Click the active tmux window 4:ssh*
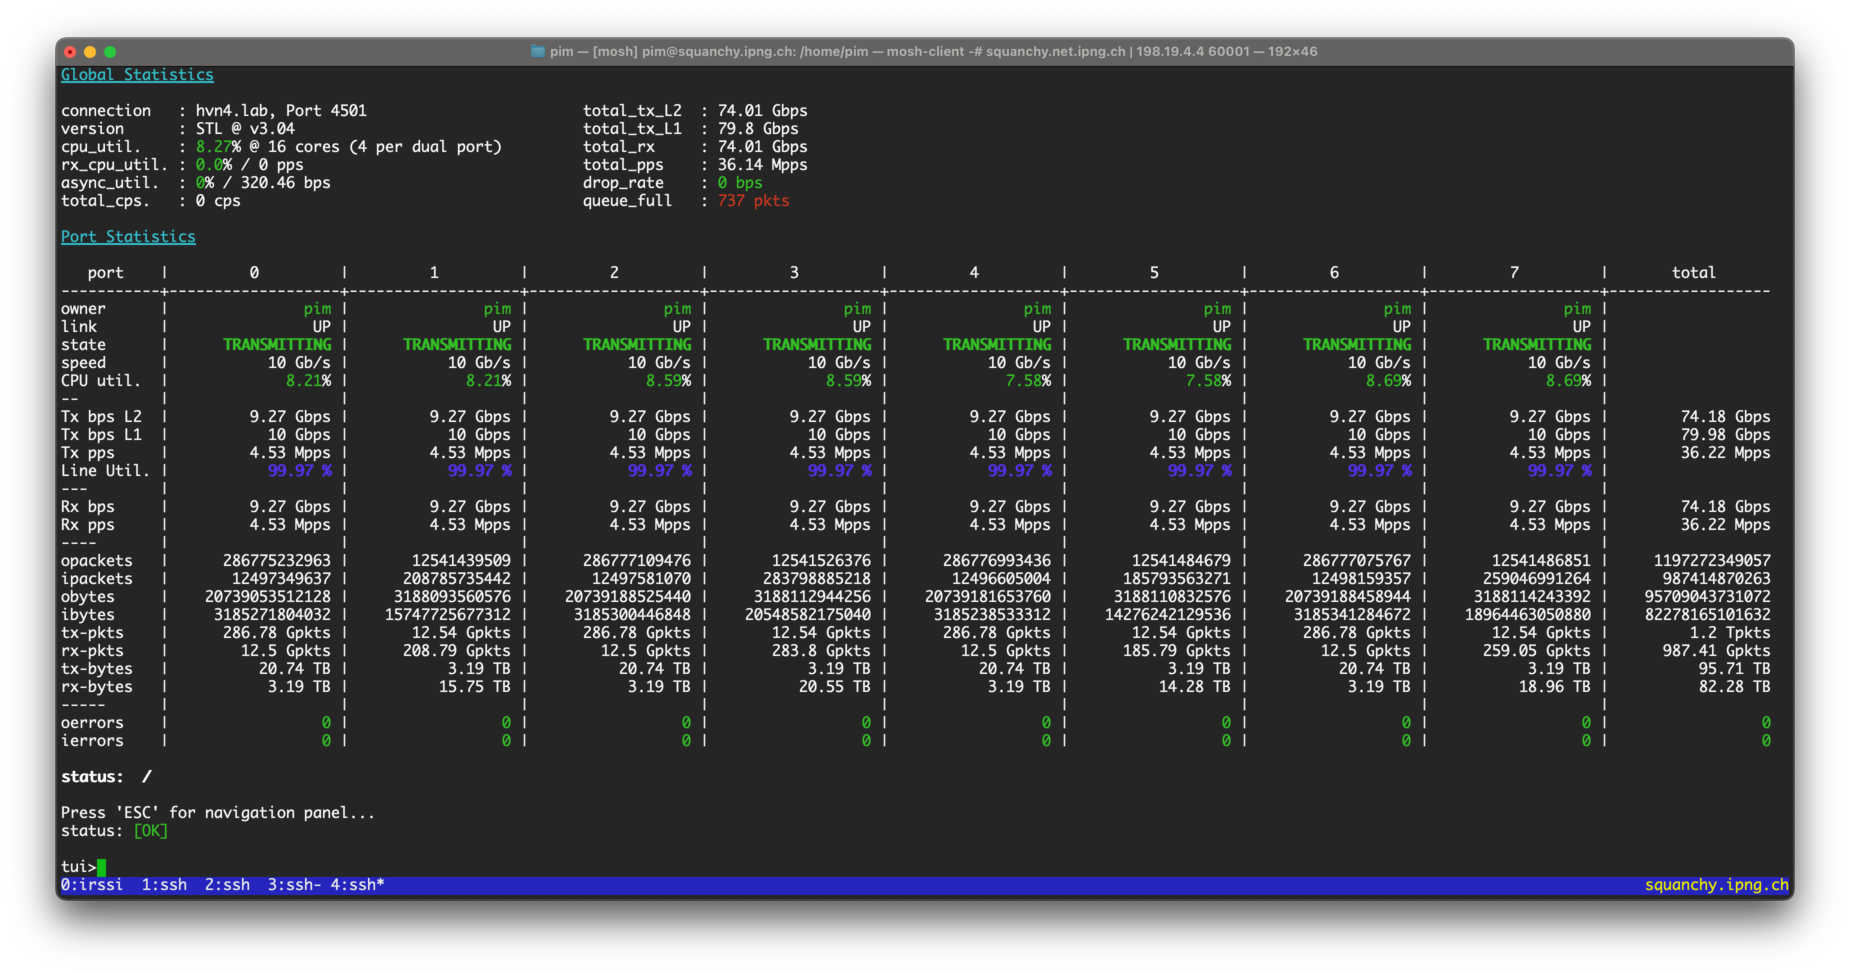1850x974 pixels. [357, 885]
